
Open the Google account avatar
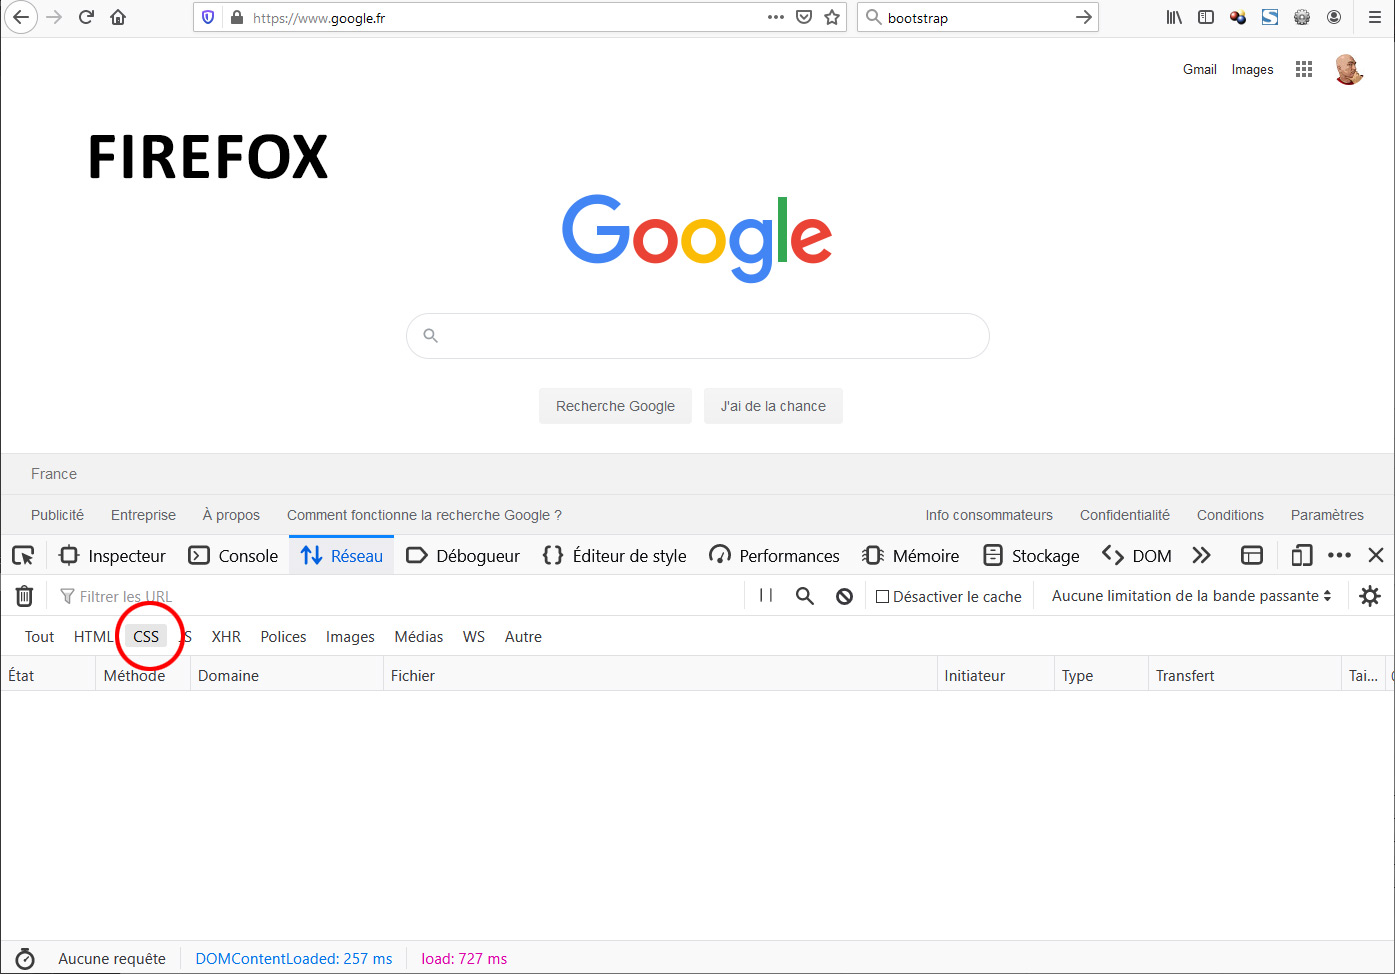point(1349,69)
